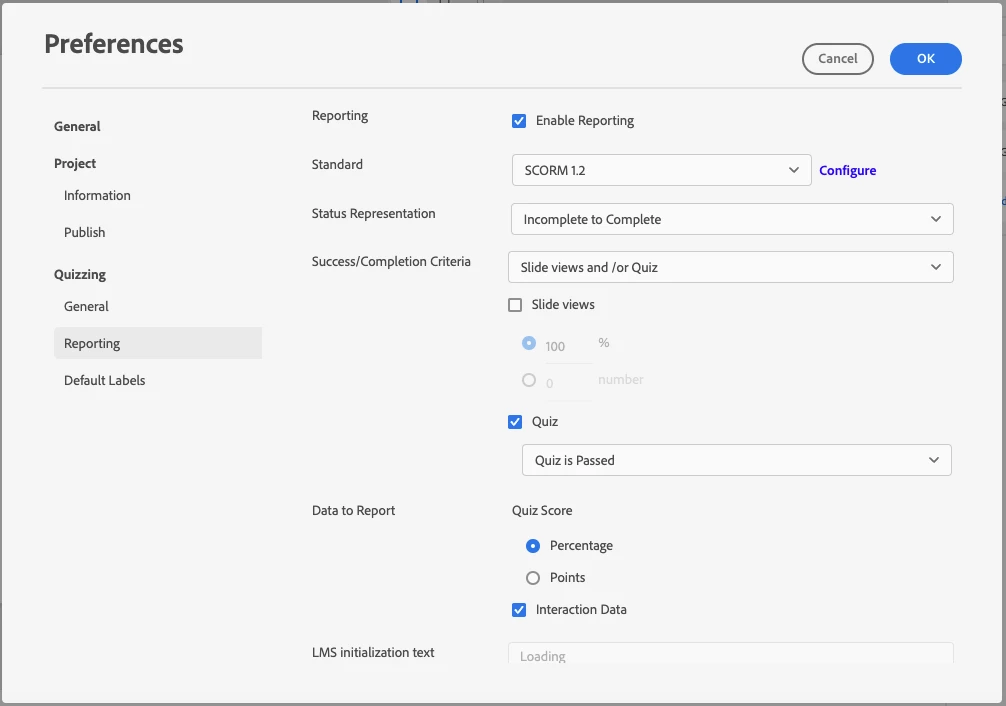The image size is (1006, 706).
Task: Click the LMS initialization text field
Action: (x=731, y=656)
